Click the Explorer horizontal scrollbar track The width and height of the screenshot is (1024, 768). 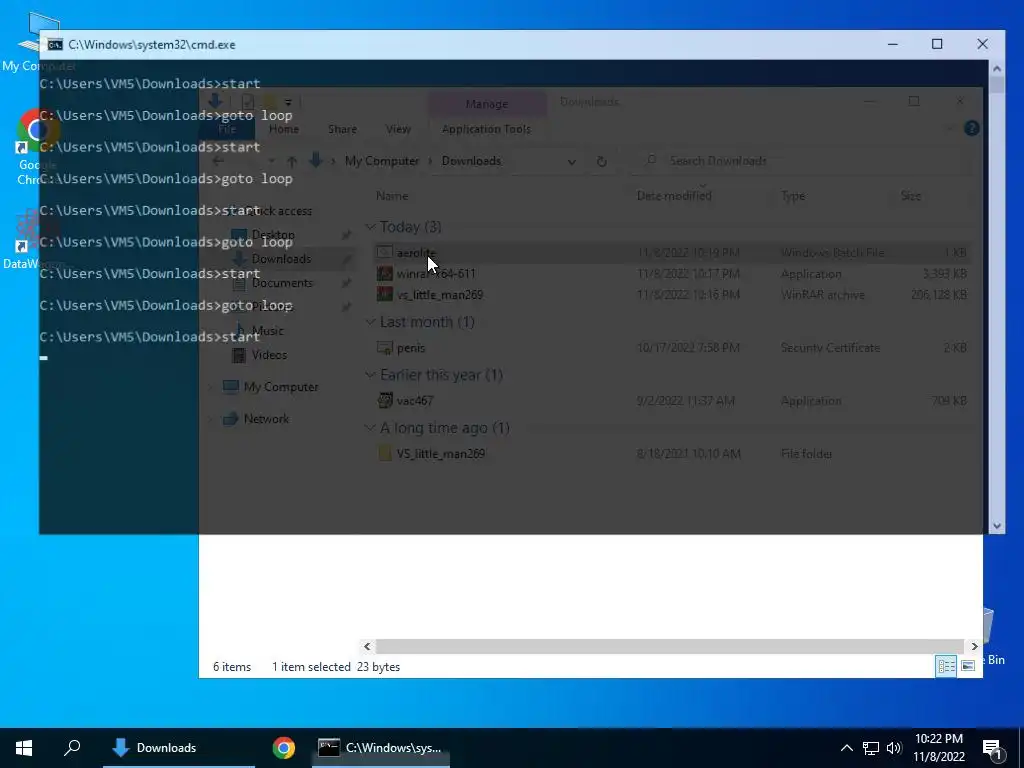[670, 646]
